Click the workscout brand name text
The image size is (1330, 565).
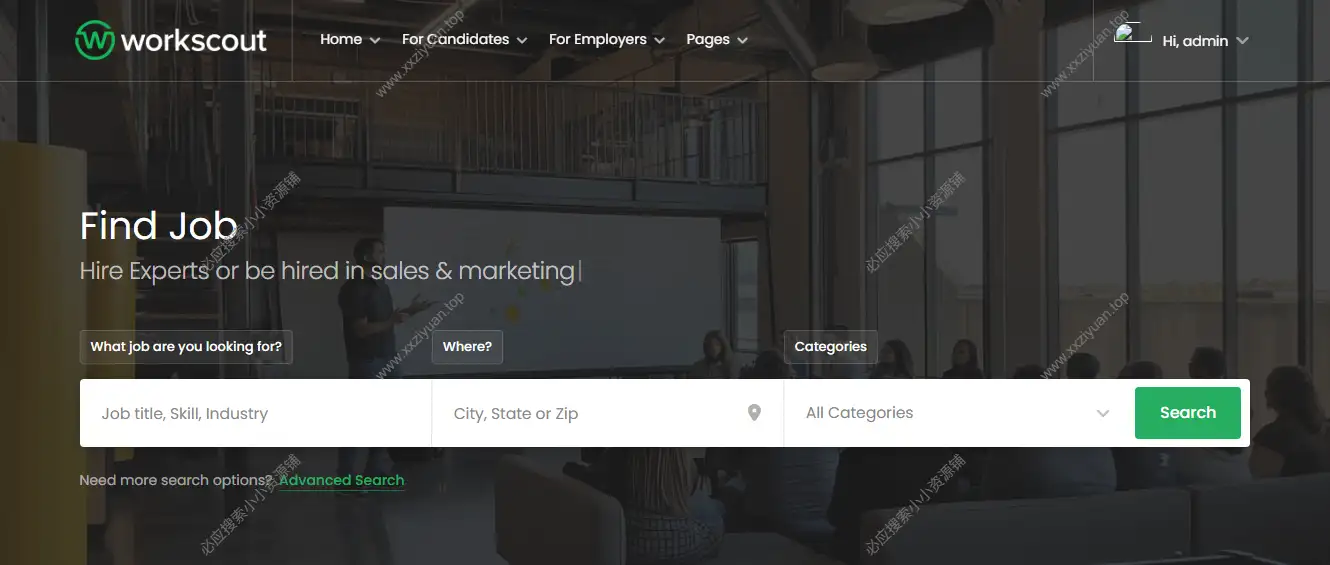(x=194, y=40)
